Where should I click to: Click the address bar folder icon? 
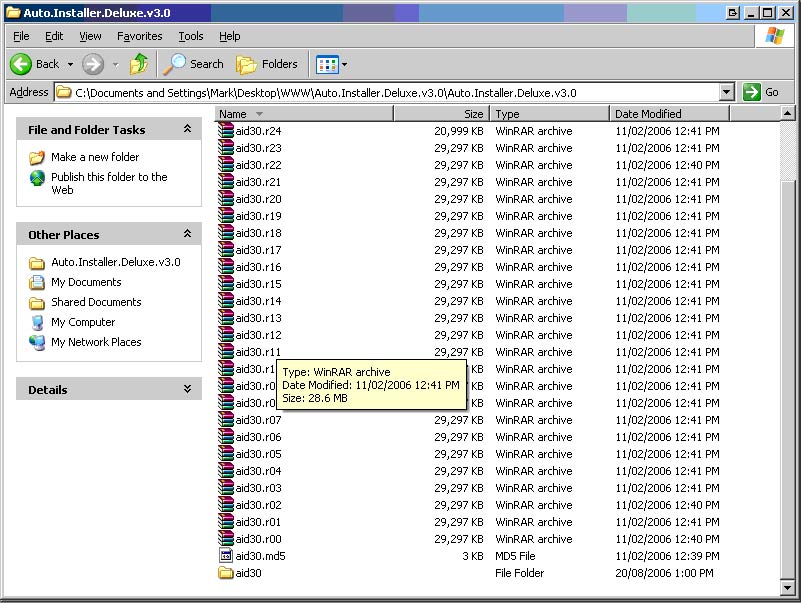pos(64,92)
